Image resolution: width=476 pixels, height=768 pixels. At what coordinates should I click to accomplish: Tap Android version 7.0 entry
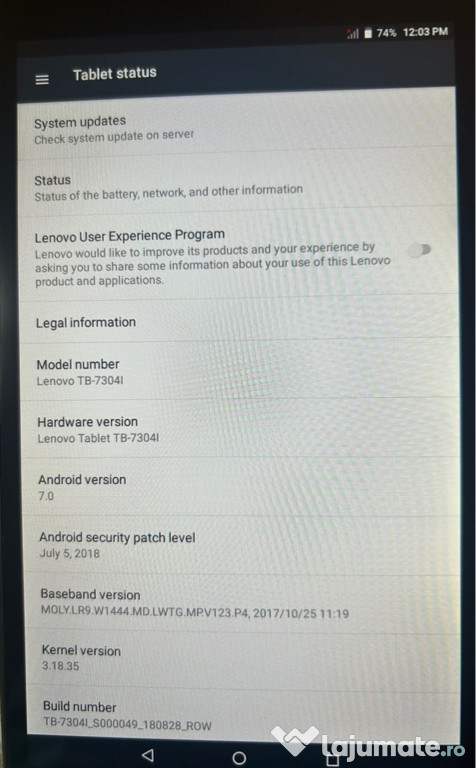[240, 487]
